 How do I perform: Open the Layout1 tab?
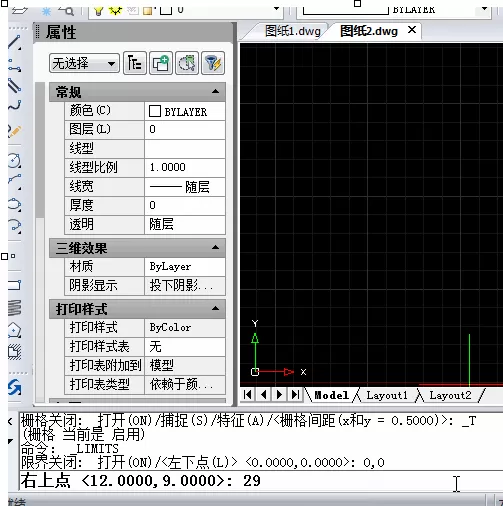coord(387,395)
